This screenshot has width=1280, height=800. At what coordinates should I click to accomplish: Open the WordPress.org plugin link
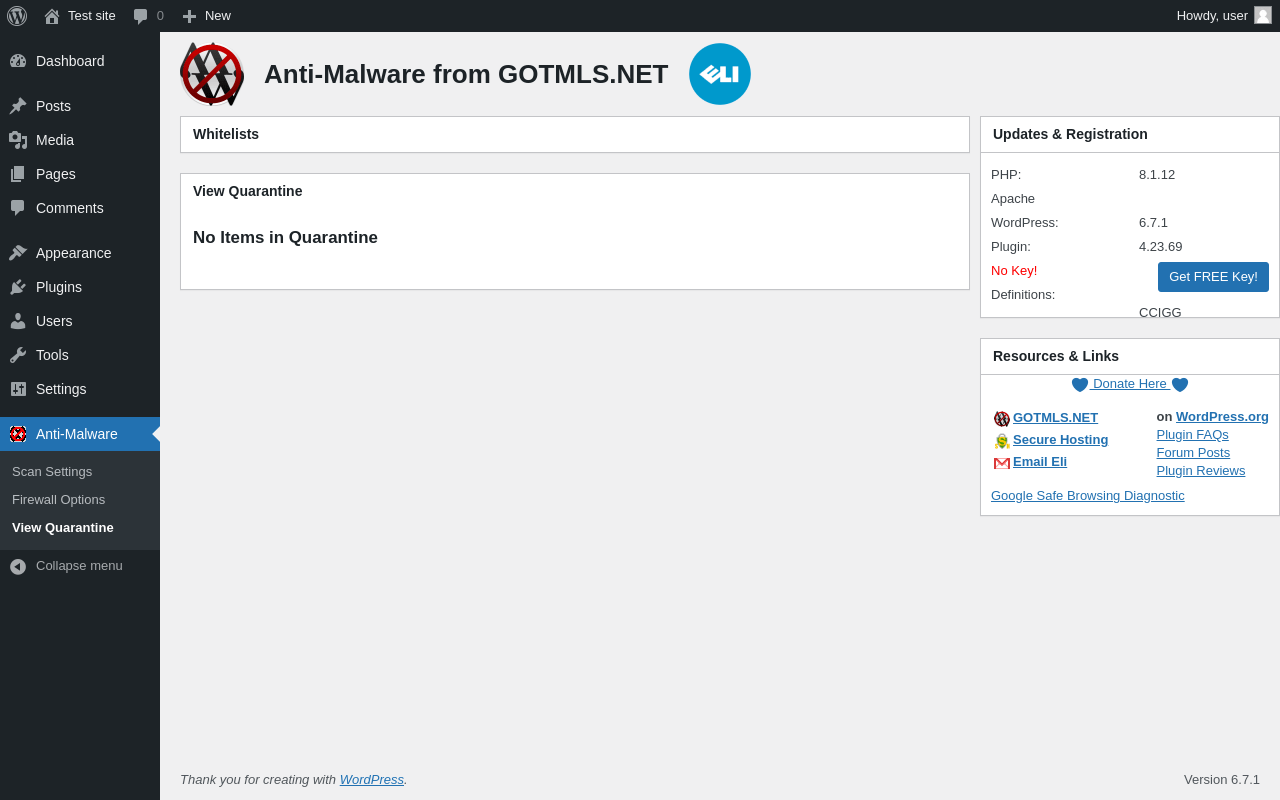[1222, 417]
